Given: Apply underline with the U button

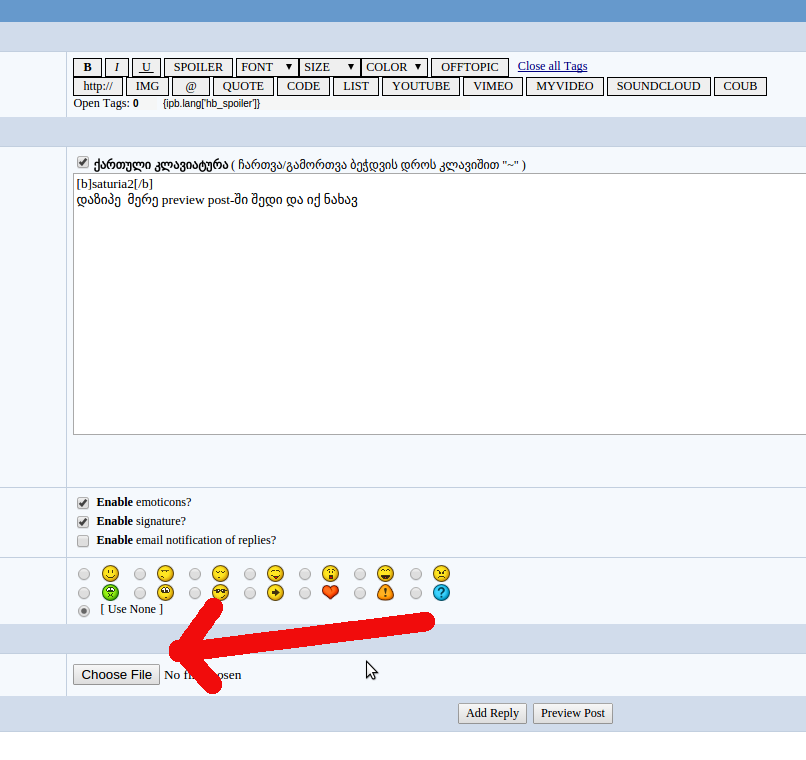Looking at the screenshot, I should click(x=146, y=67).
